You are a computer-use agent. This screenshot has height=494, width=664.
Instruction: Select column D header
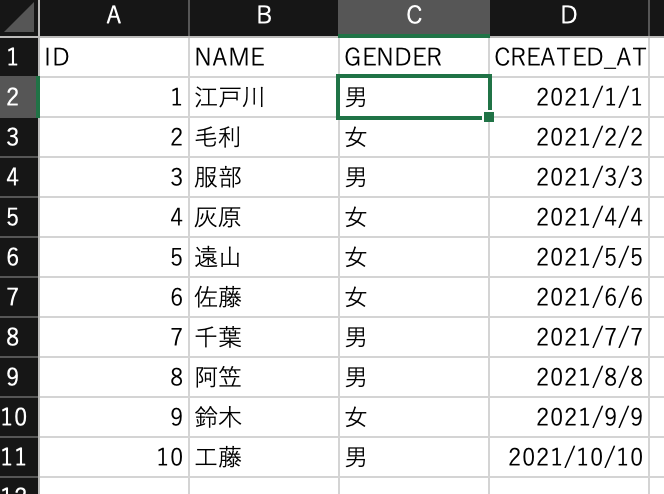coord(570,17)
